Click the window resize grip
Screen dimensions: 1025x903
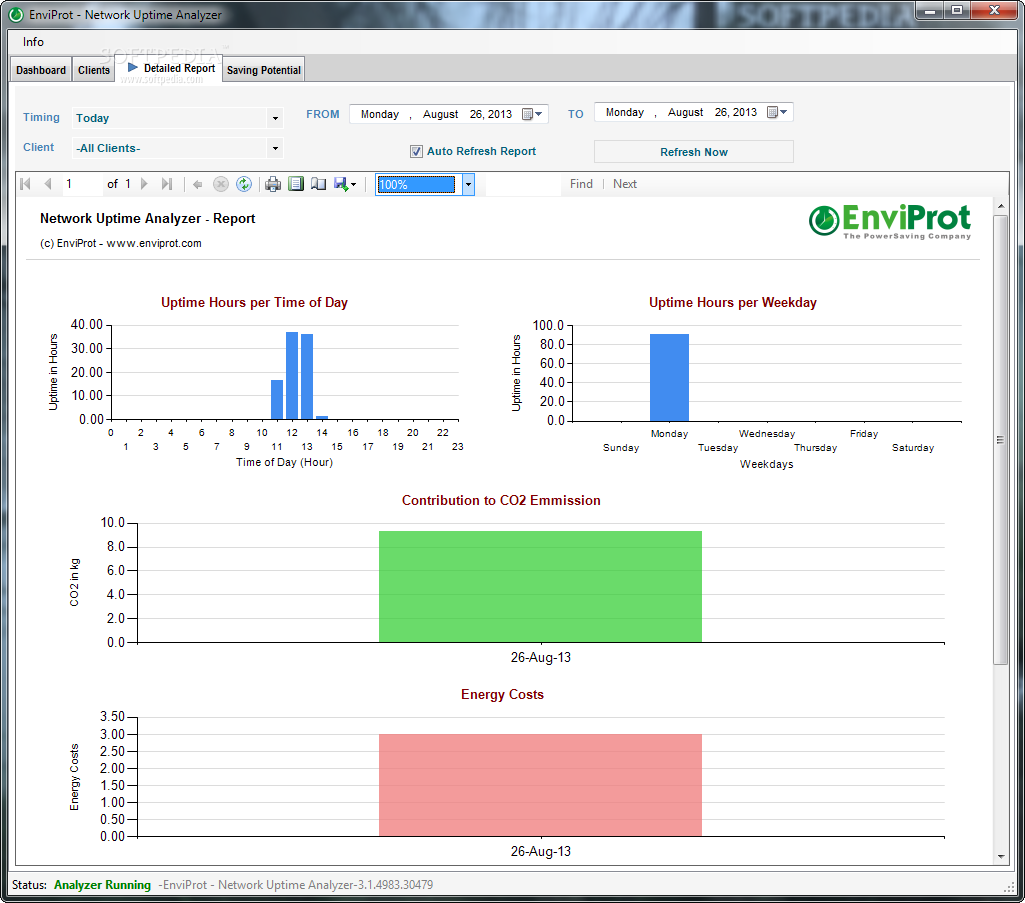click(x=1009, y=887)
